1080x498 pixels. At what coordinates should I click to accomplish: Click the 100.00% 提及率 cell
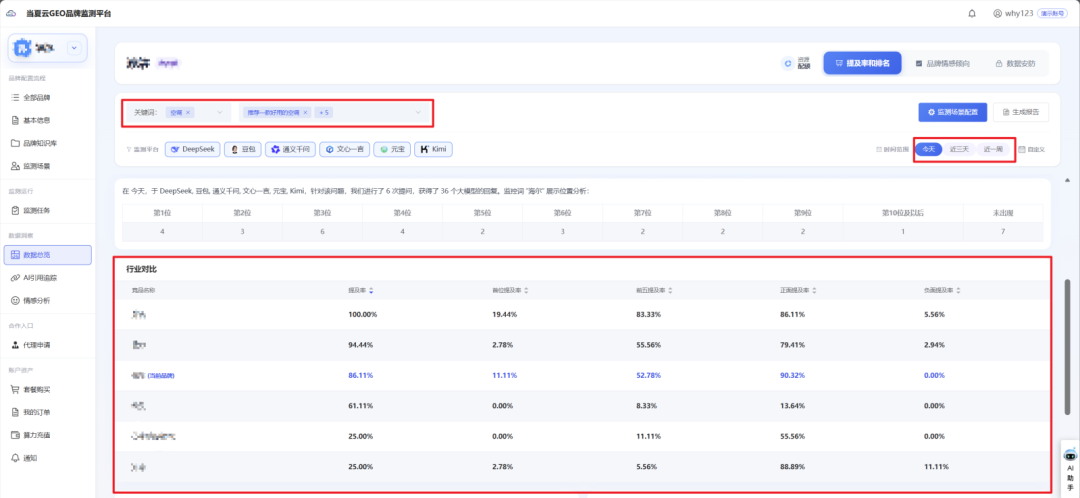tap(362, 314)
